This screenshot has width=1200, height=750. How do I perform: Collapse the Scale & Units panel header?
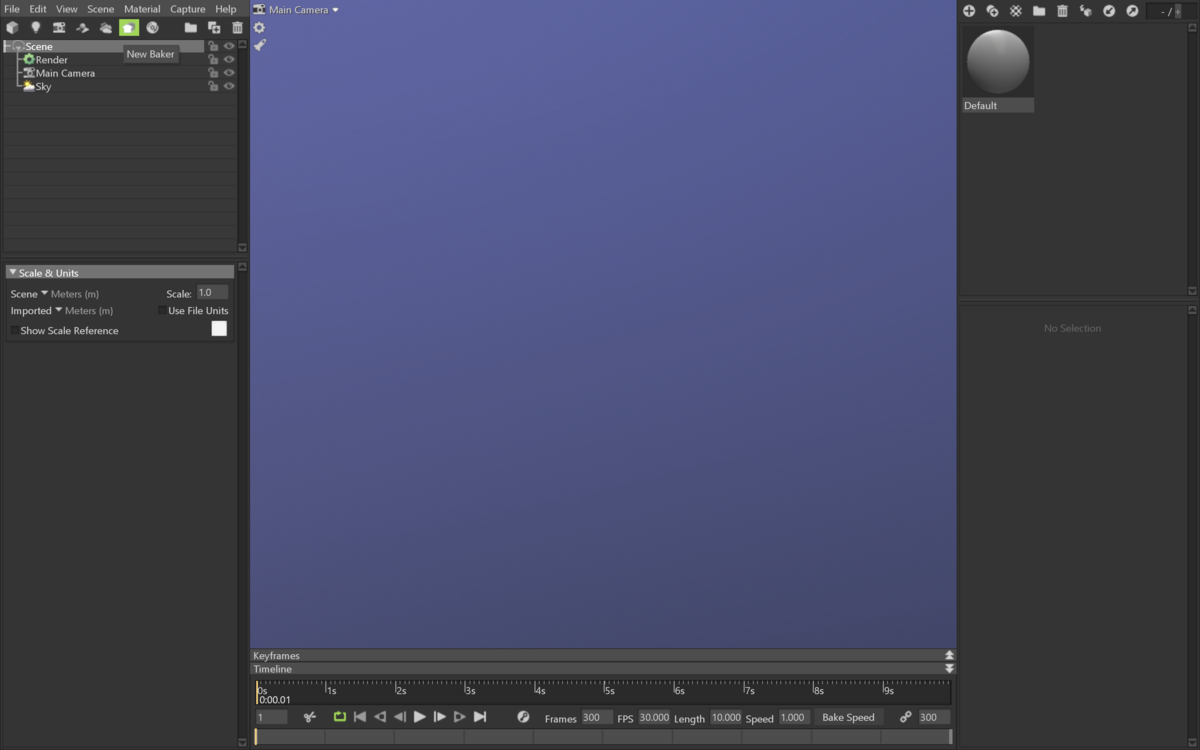[12, 271]
